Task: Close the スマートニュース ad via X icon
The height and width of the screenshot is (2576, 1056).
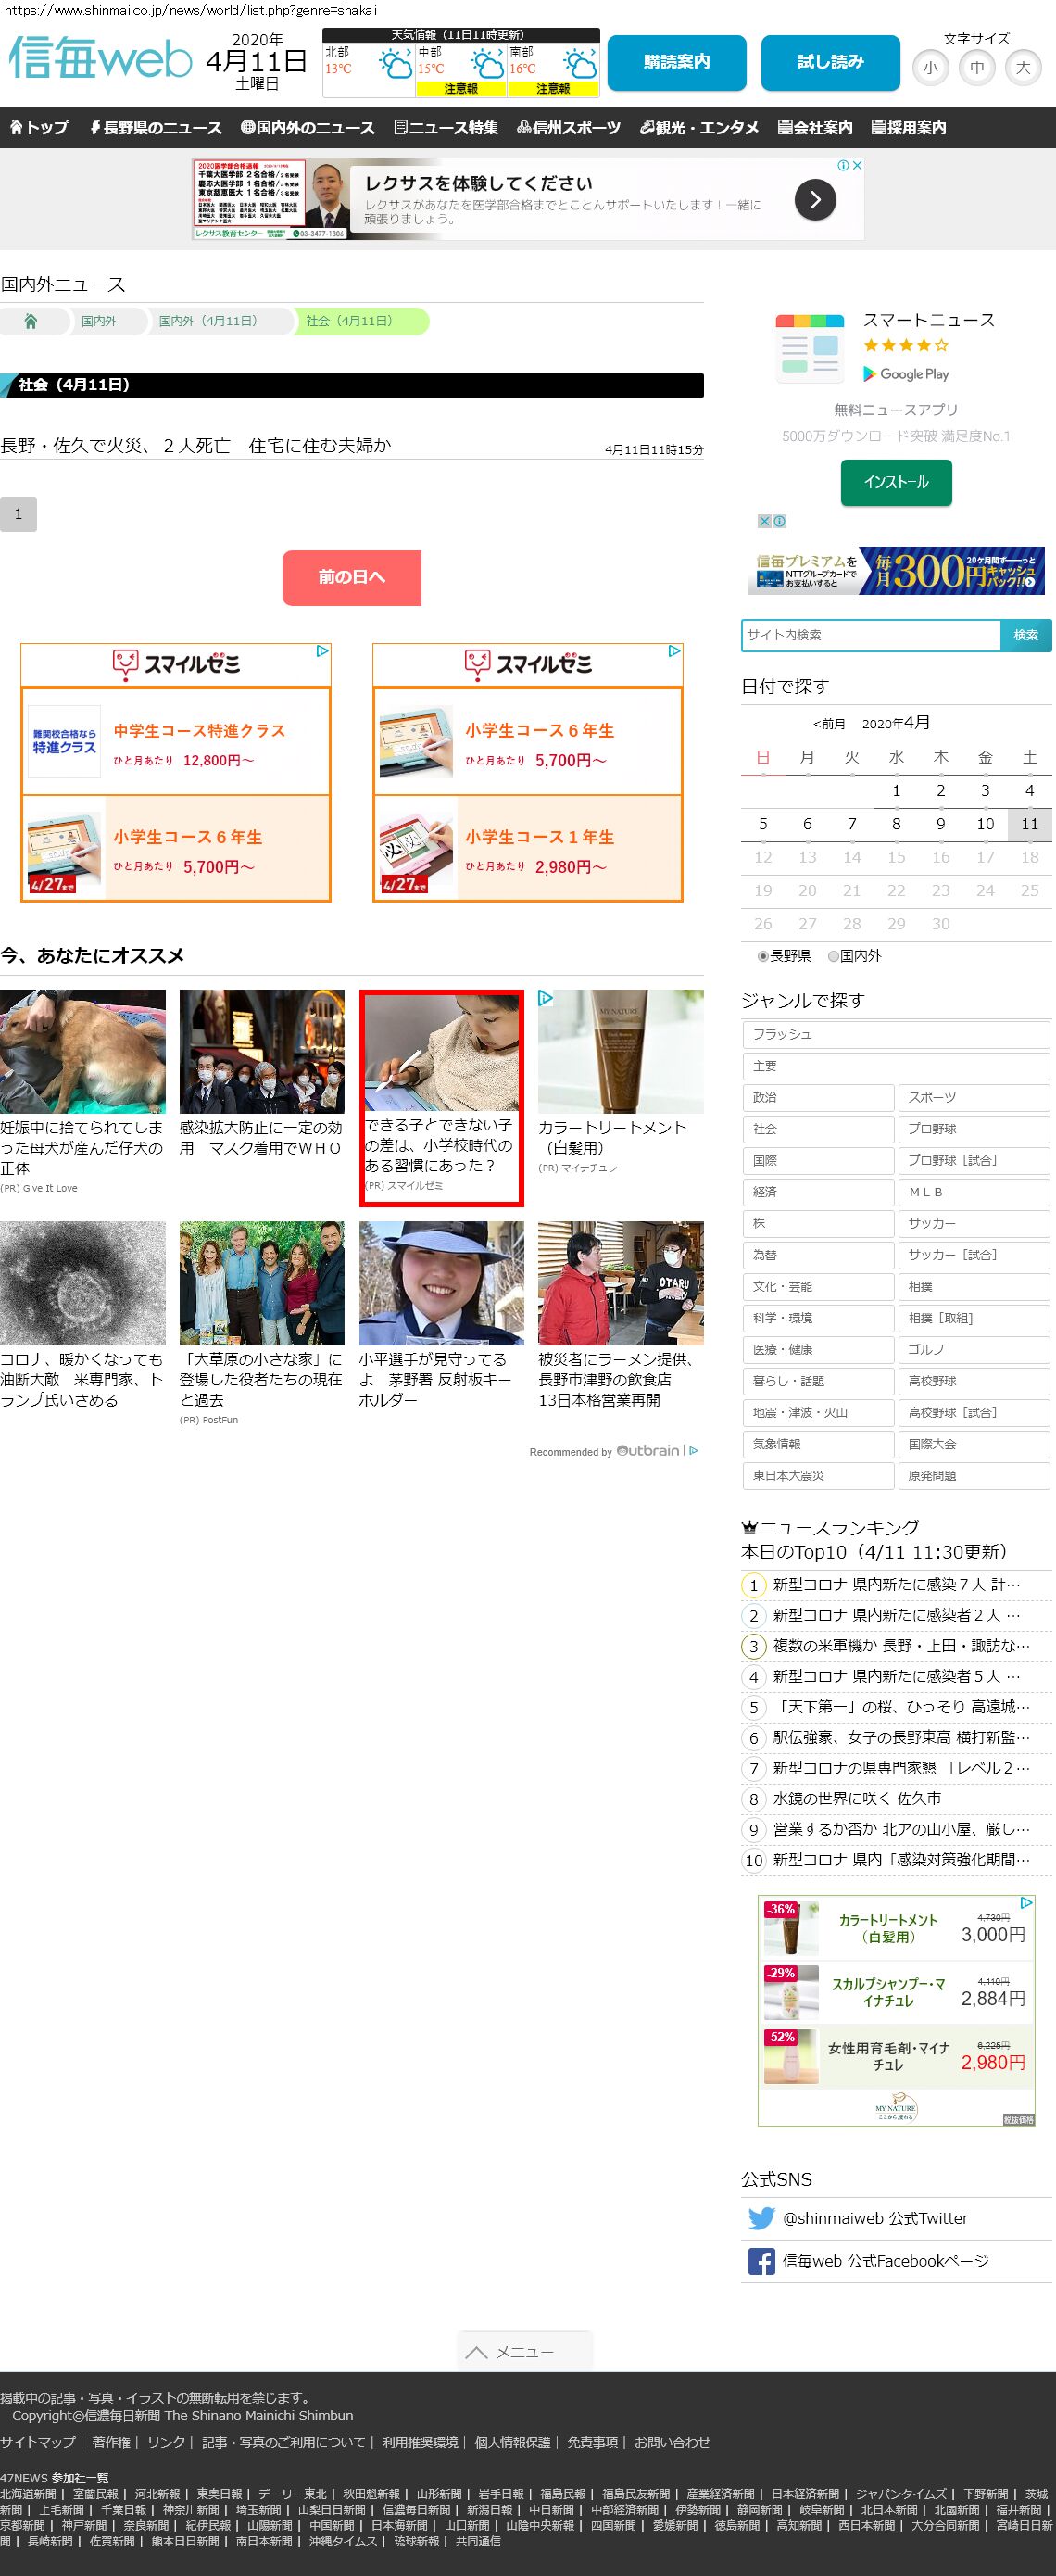Action: [764, 521]
